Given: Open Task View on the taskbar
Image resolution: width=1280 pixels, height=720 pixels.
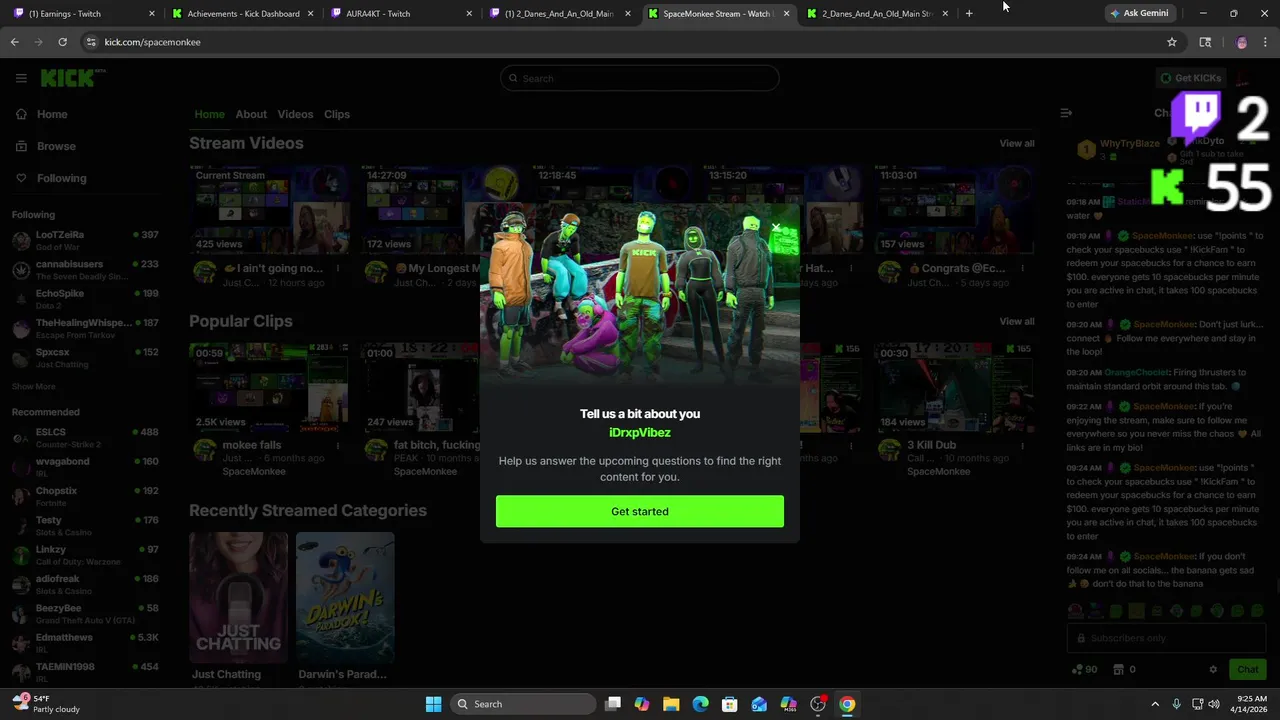Looking at the screenshot, I should point(613,704).
